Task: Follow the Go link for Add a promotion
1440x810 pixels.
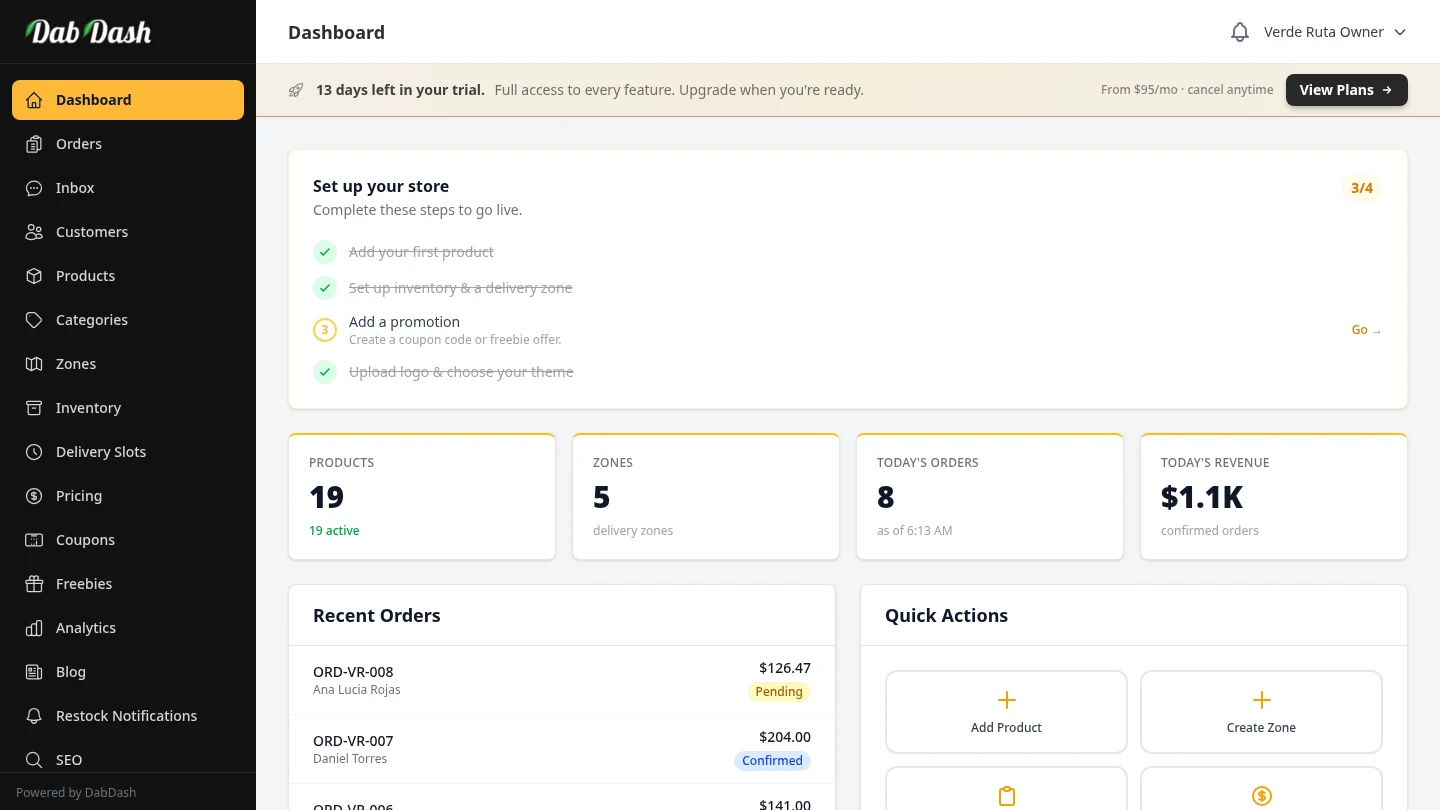Action: click(x=1365, y=329)
